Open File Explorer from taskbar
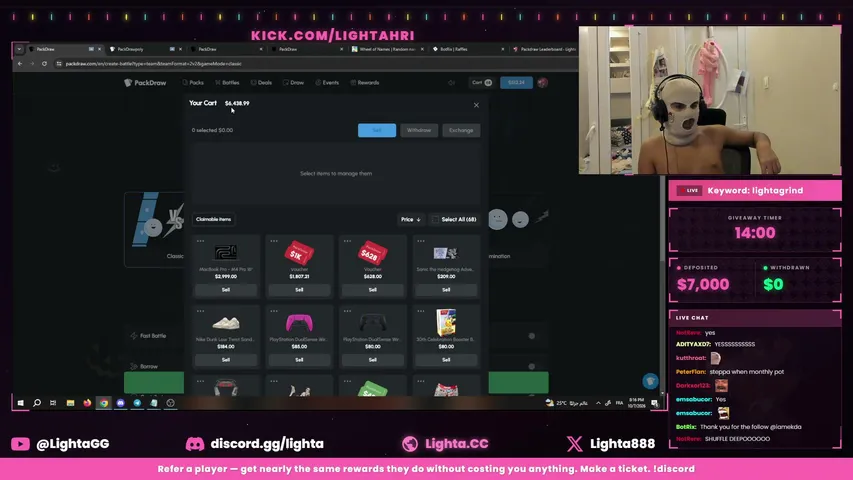This screenshot has width=853, height=480. [x=70, y=403]
